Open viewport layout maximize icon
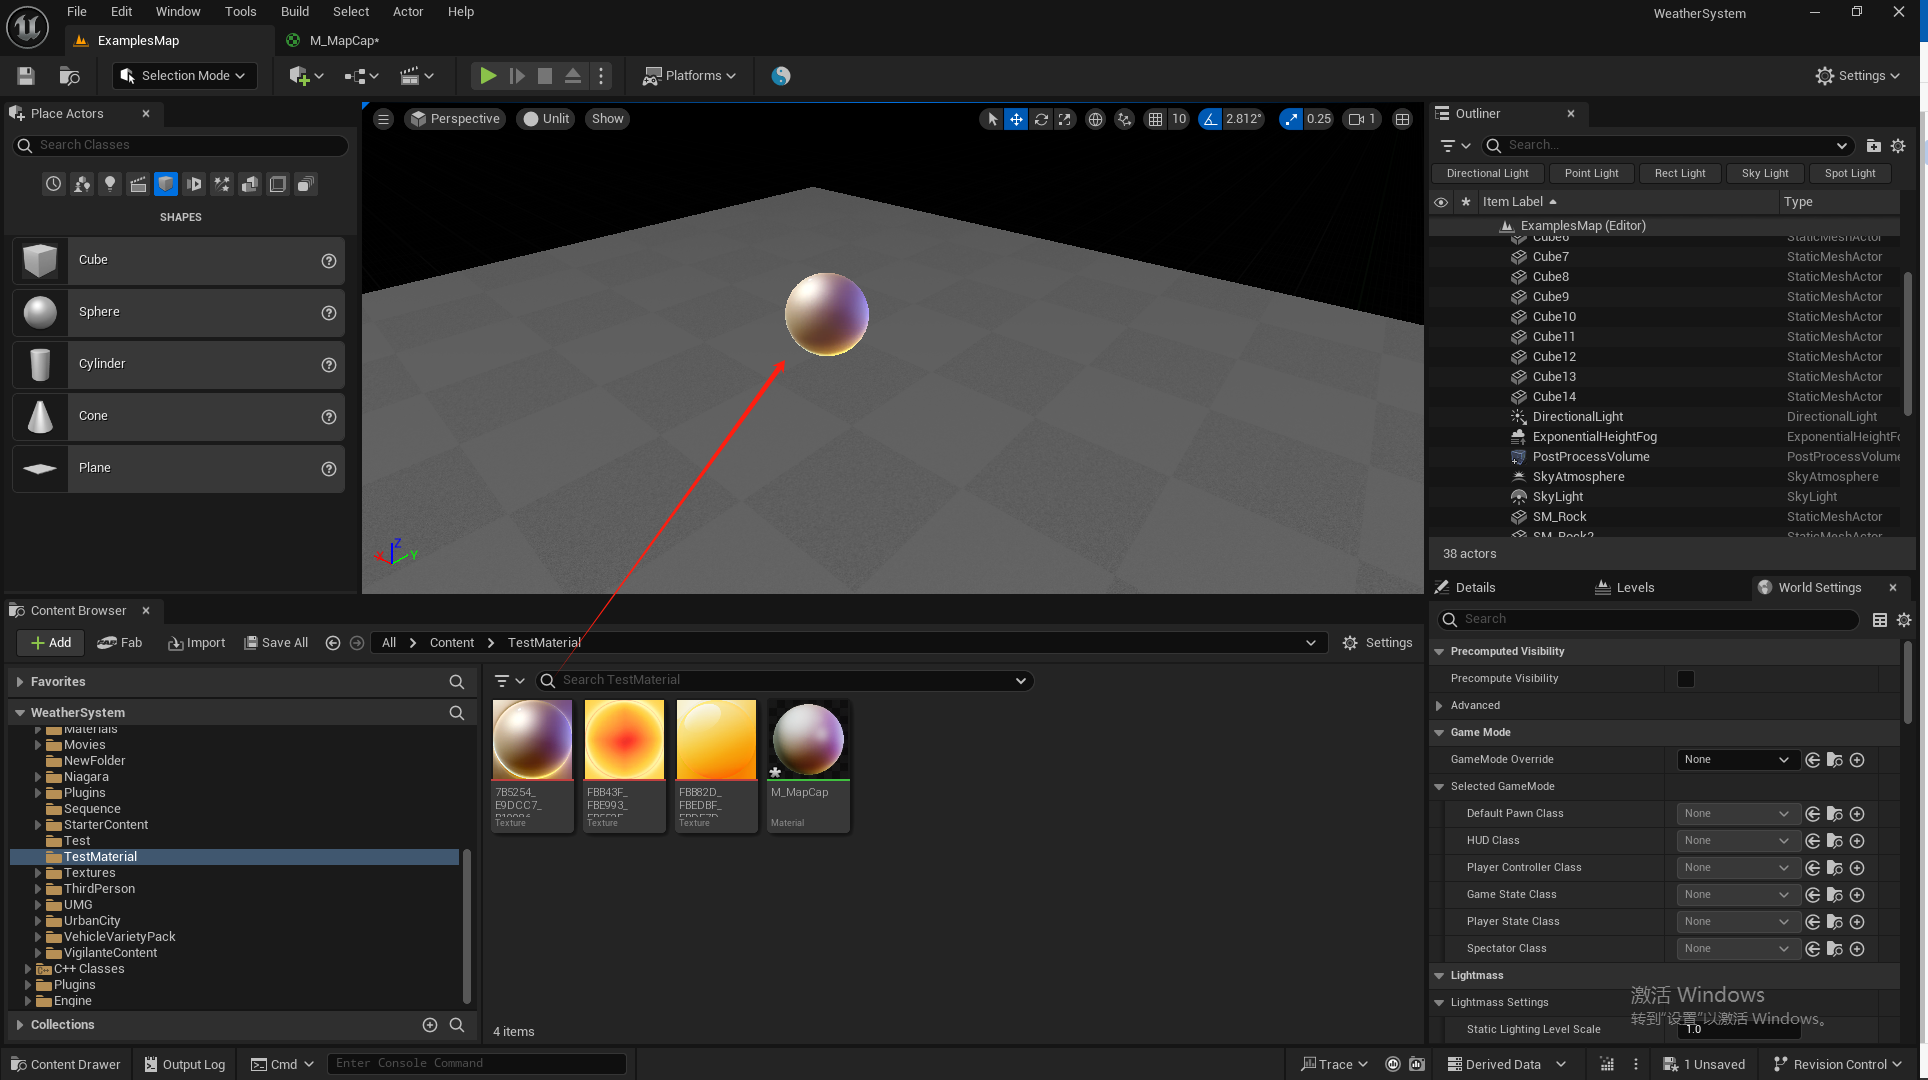The image size is (1928, 1080). (x=1403, y=119)
